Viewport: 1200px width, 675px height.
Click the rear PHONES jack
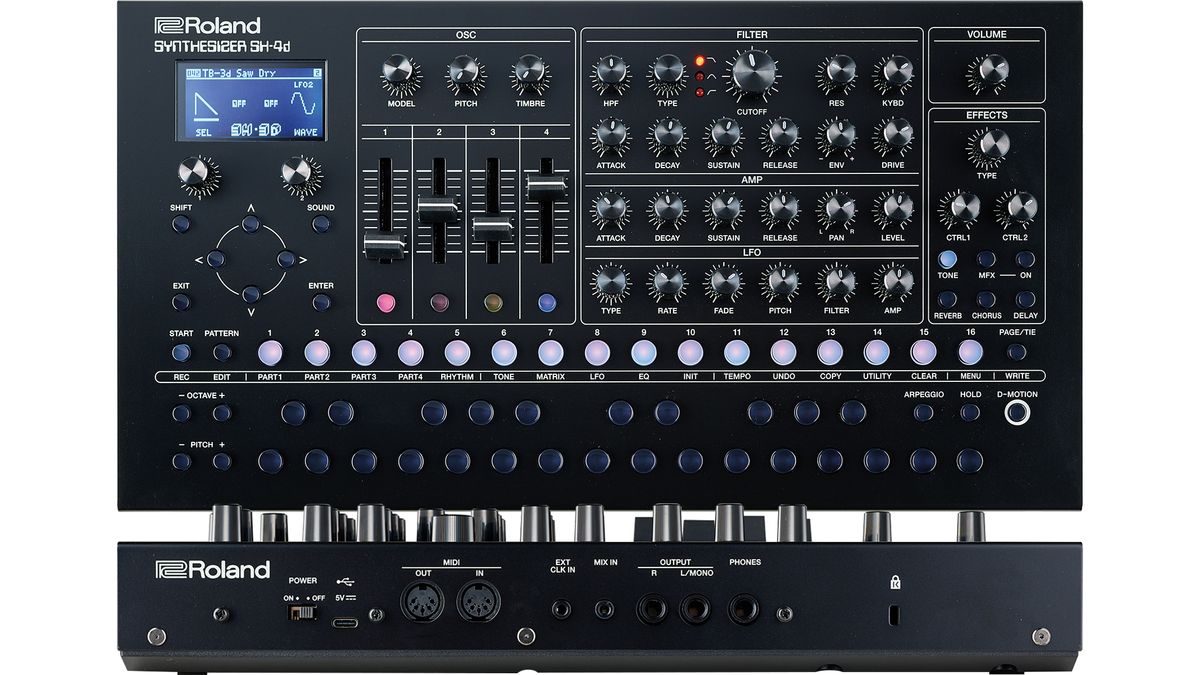point(743,607)
